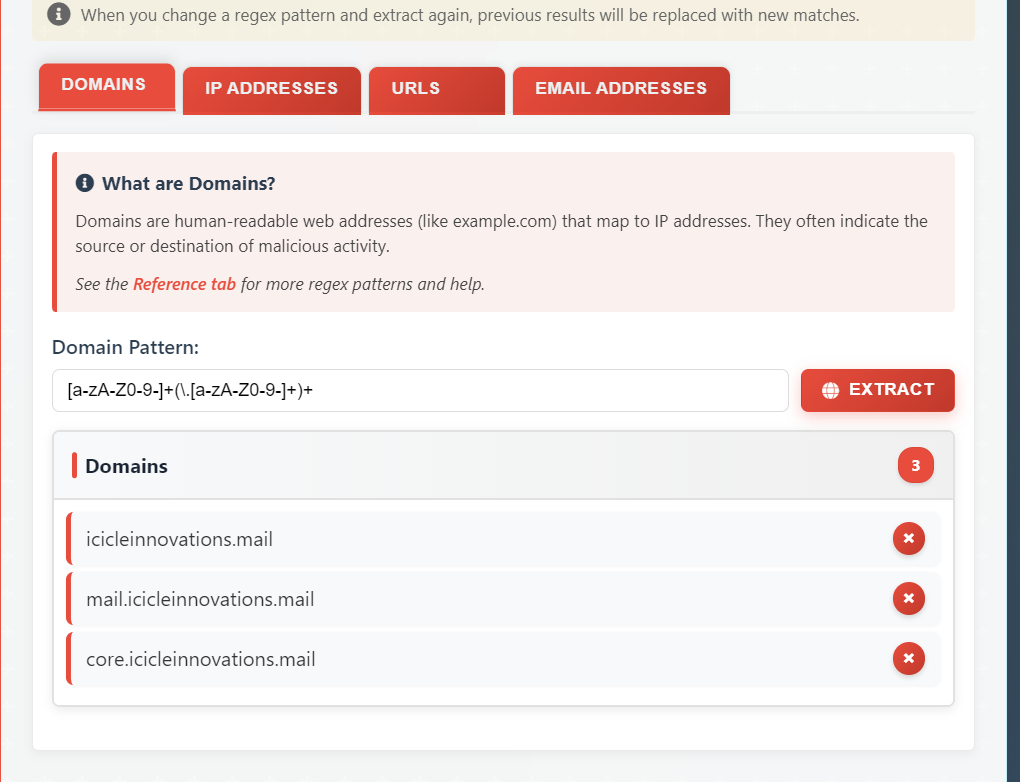This screenshot has height=782, width=1020.
Task: Select the URLs tab
Action: click(436, 90)
